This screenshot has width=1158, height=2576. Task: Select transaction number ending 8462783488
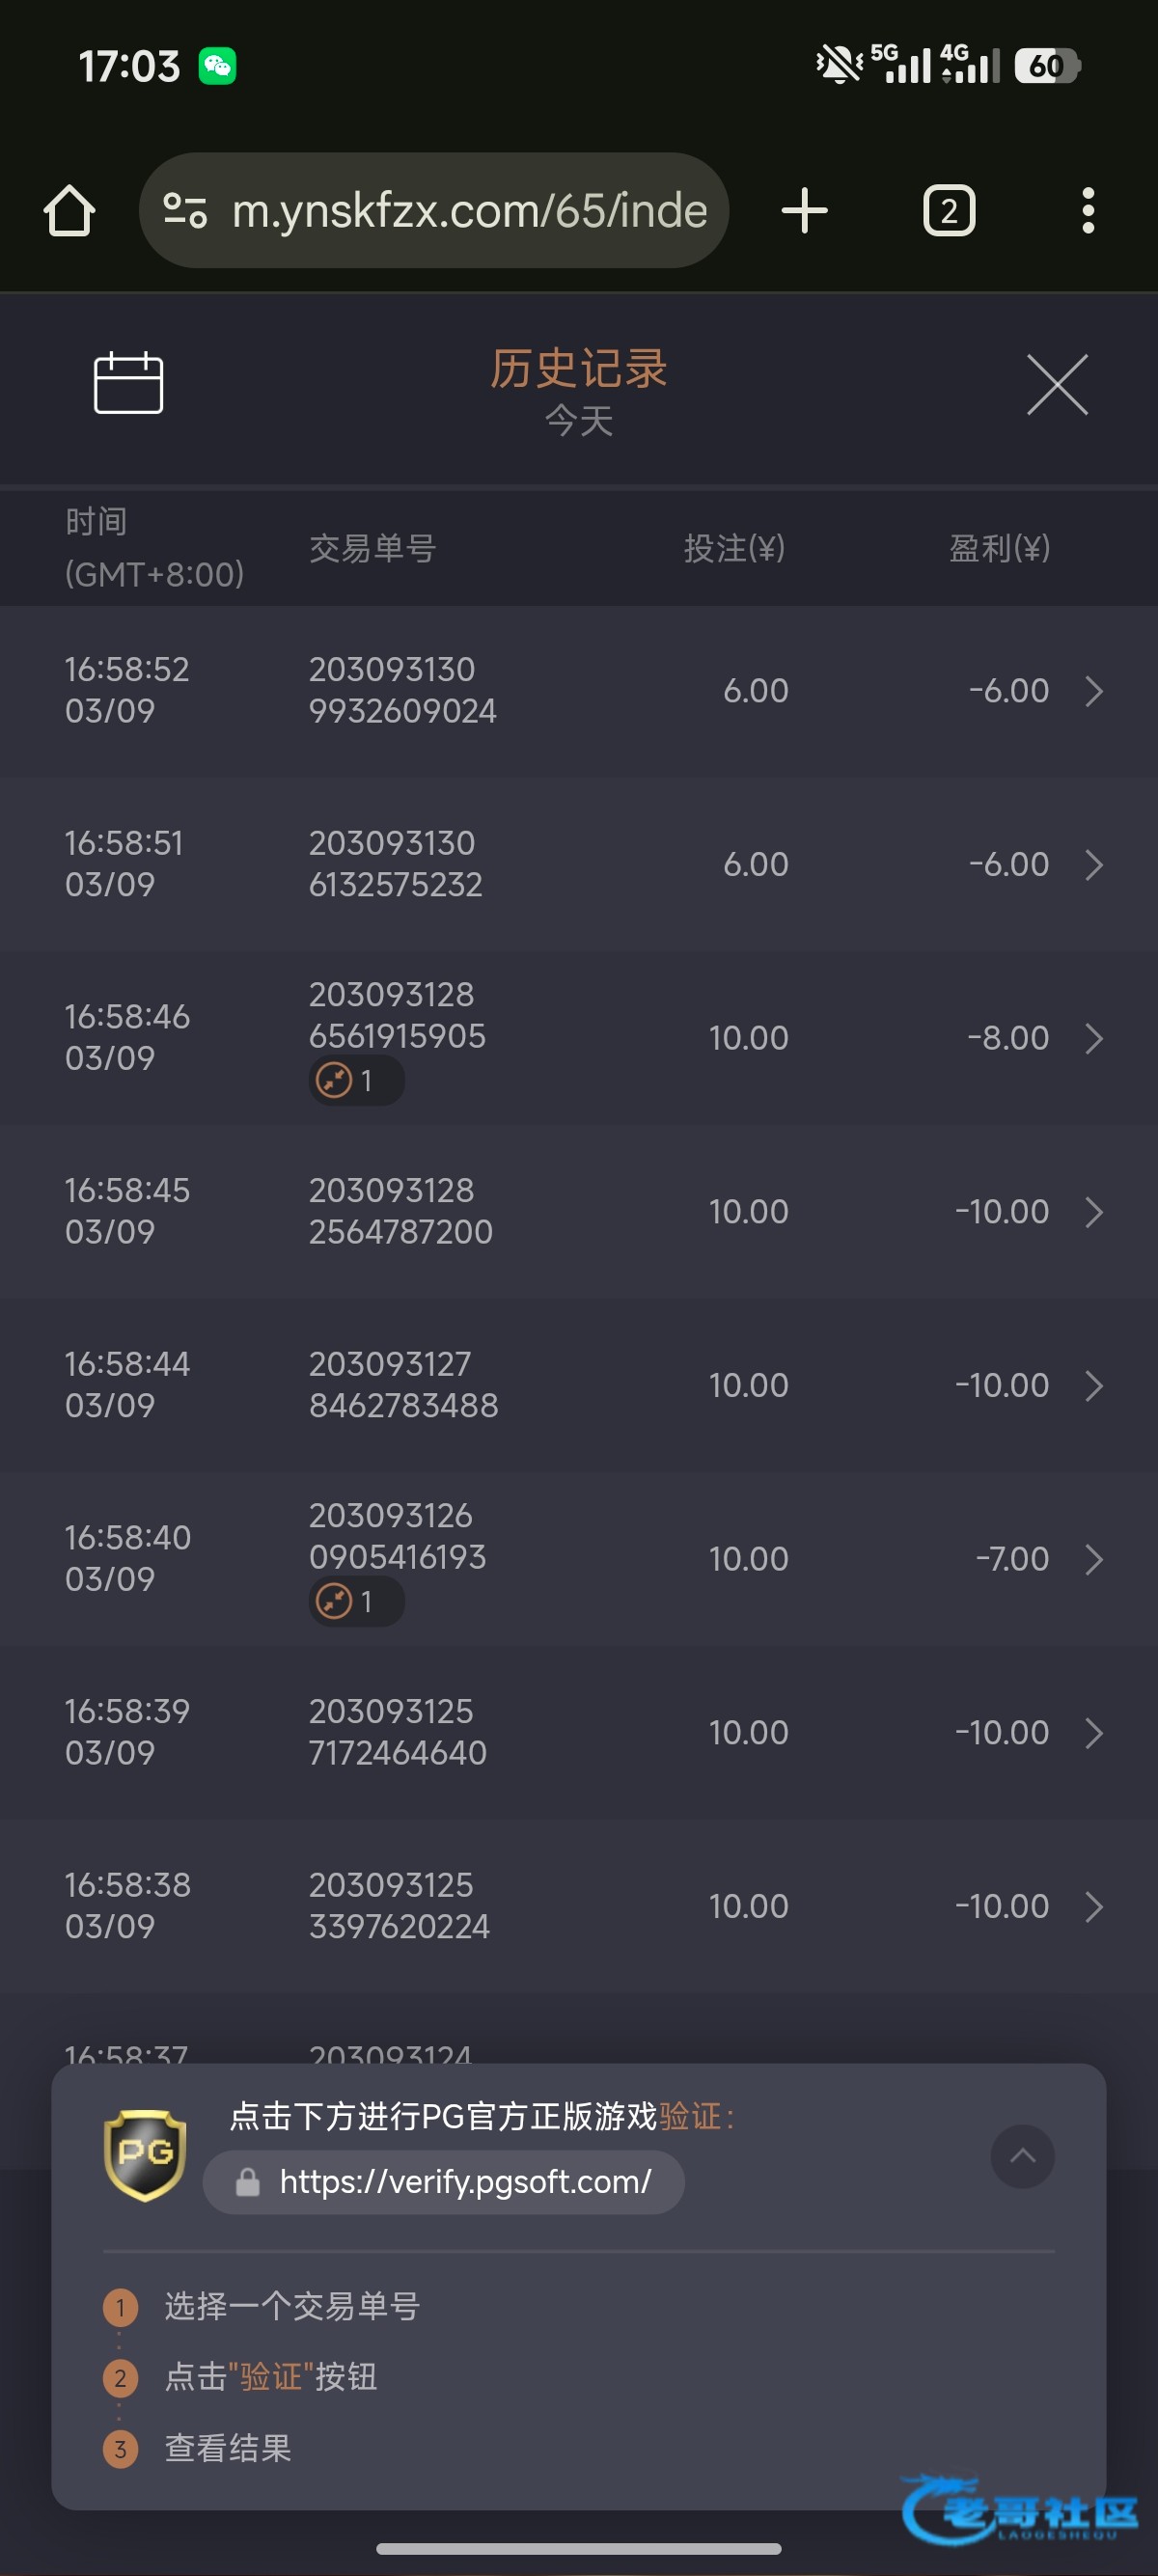[403, 1385]
